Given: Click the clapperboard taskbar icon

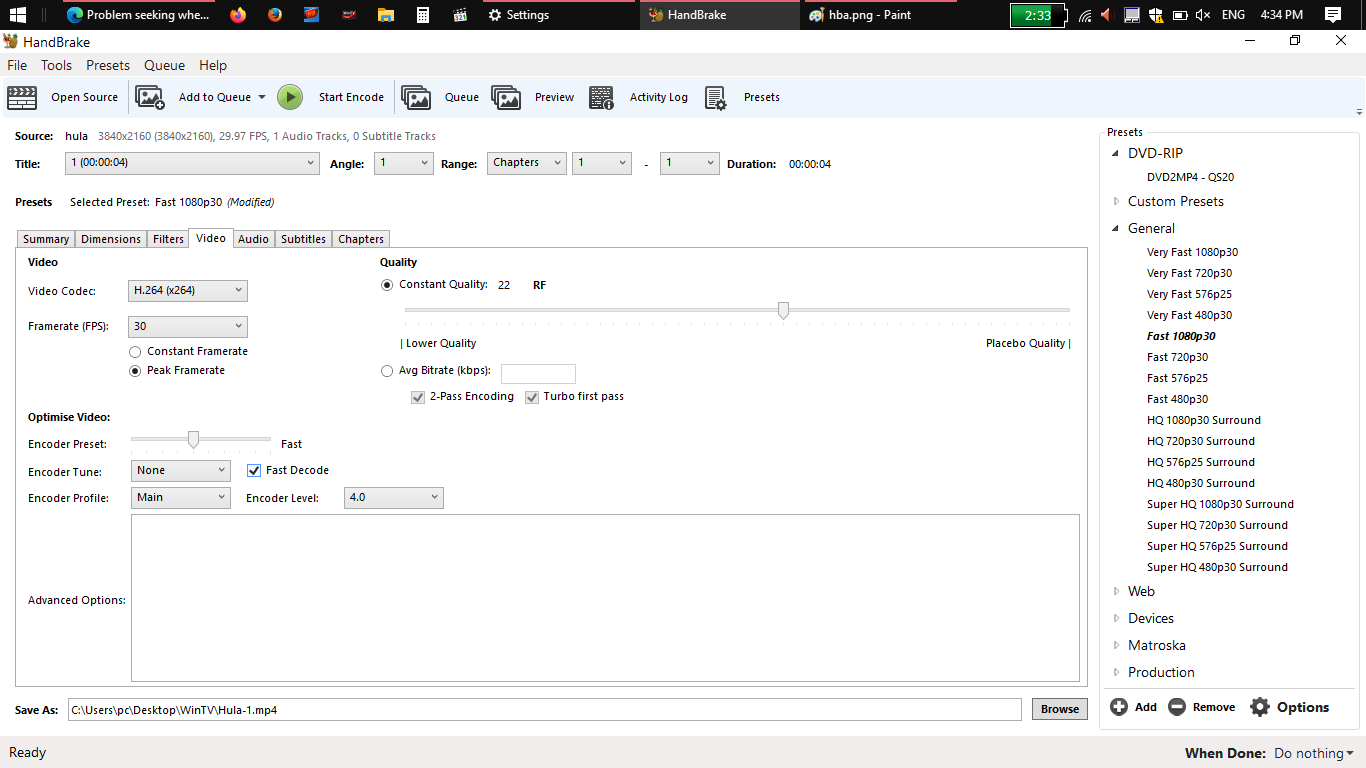Looking at the screenshot, I should point(460,15).
